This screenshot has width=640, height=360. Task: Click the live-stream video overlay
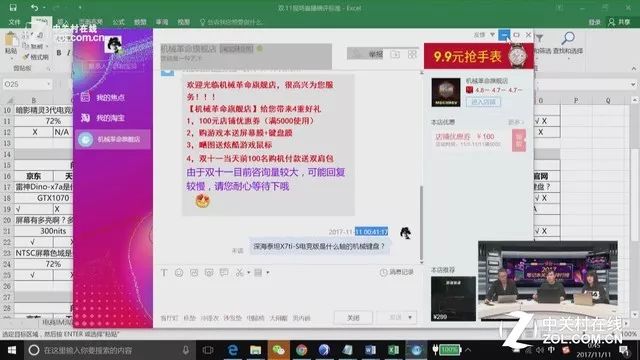coord(548,280)
